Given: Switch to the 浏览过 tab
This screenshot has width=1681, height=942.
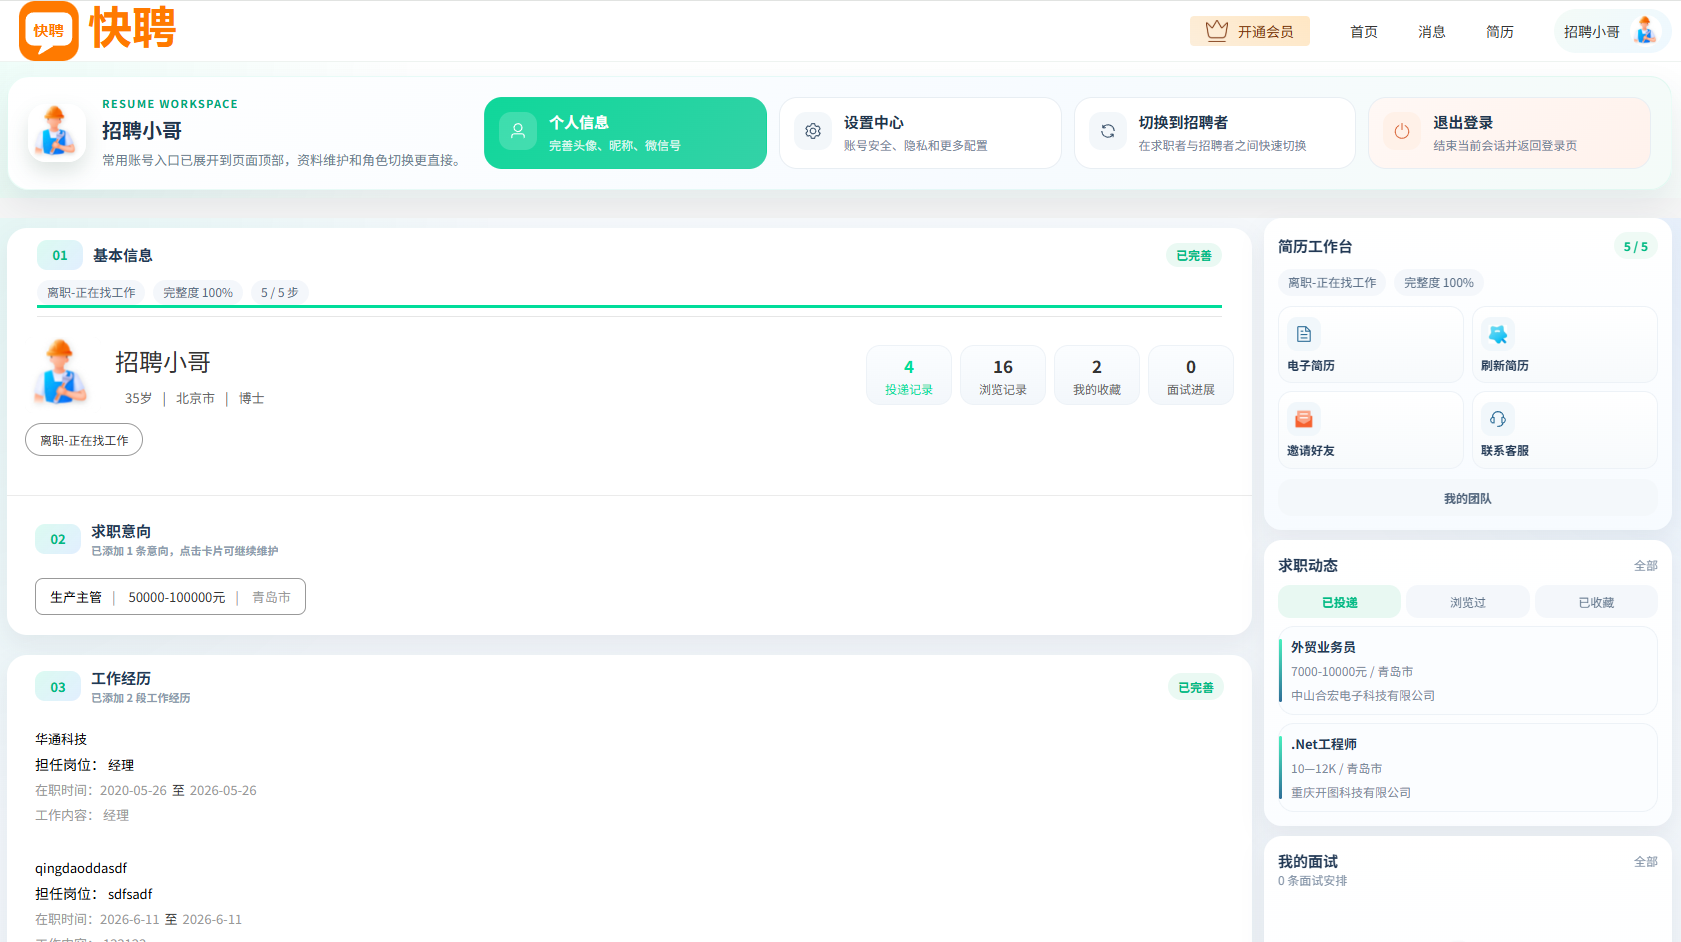Looking at the screenshot, I should [x=1468, y=602].
